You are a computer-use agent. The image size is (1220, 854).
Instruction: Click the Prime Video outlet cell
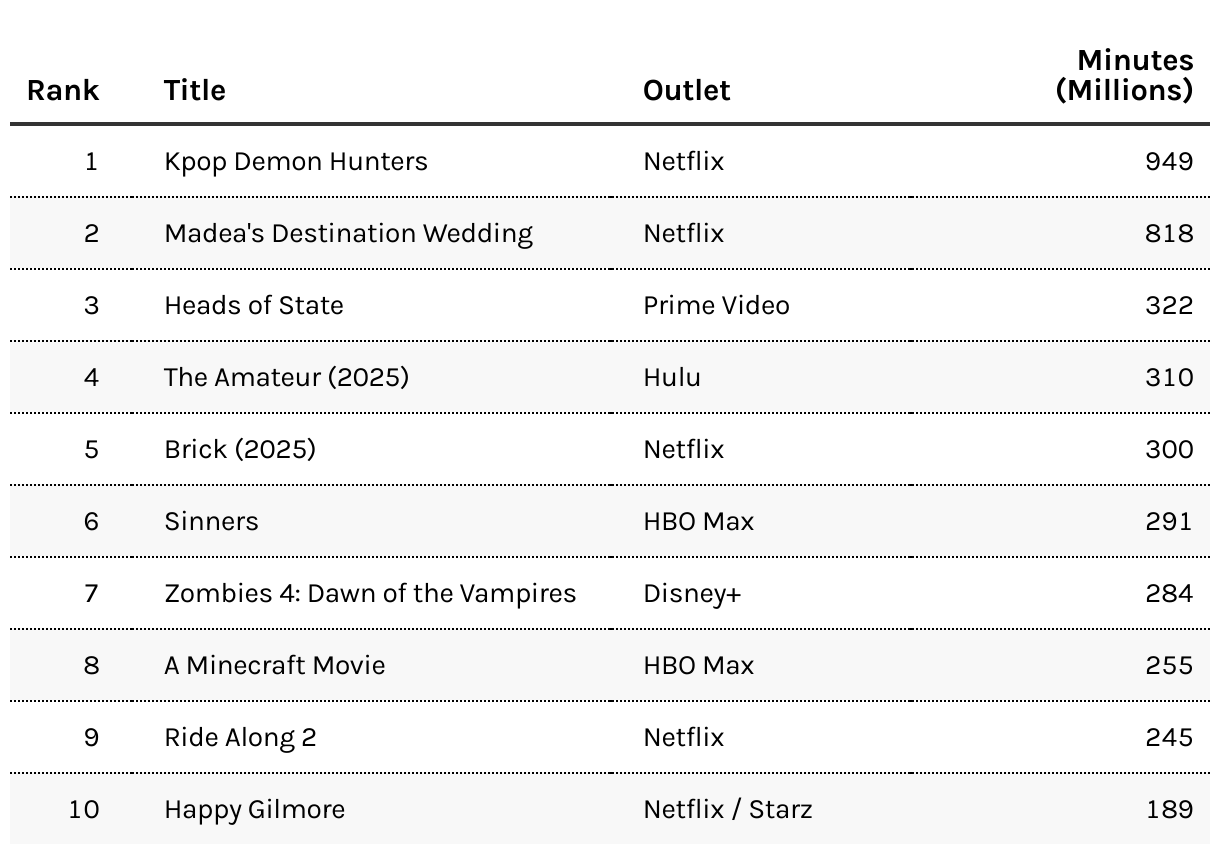point(716,305)
